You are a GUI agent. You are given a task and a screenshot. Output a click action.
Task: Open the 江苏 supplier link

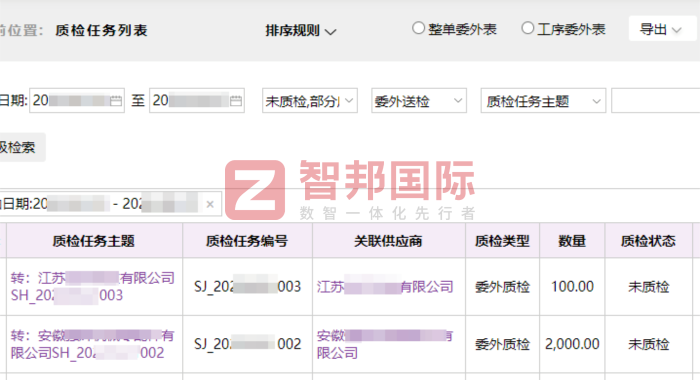point(385,287)
